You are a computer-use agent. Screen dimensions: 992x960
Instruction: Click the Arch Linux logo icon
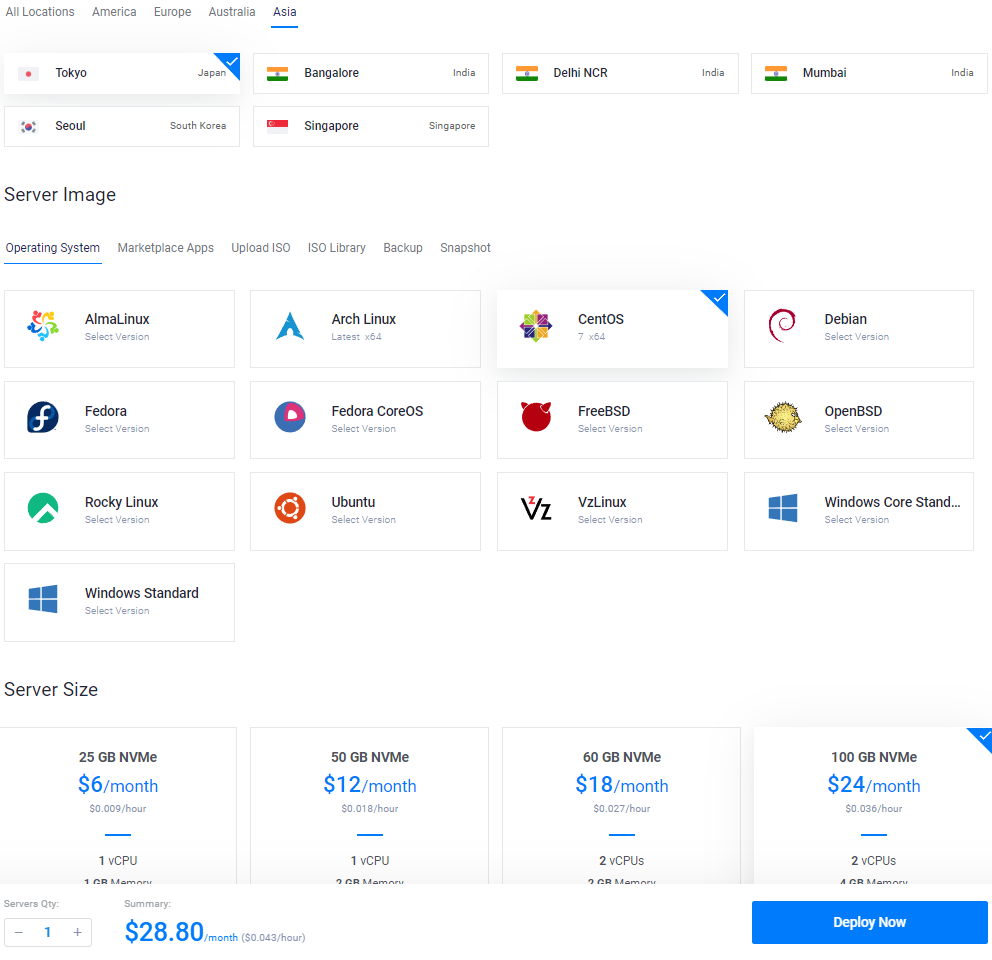(x=290, y=326)
